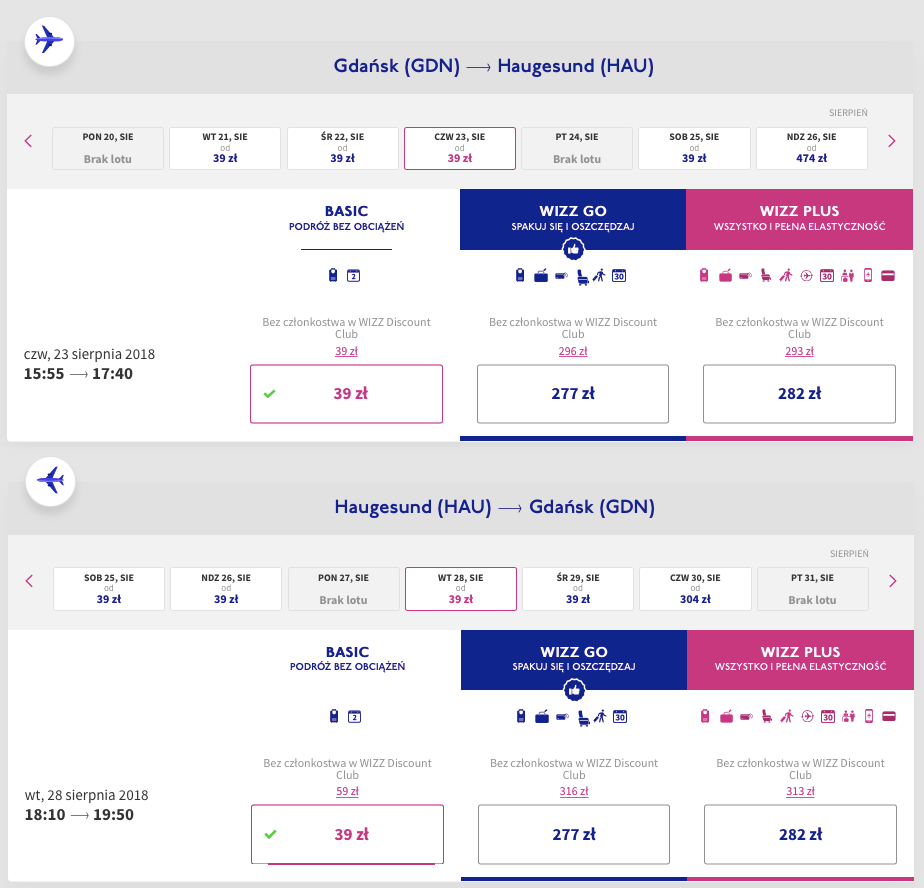924x888 pixels.
Task: Open the return 313 zł non-member price link
Action: [x=800, y=791]
